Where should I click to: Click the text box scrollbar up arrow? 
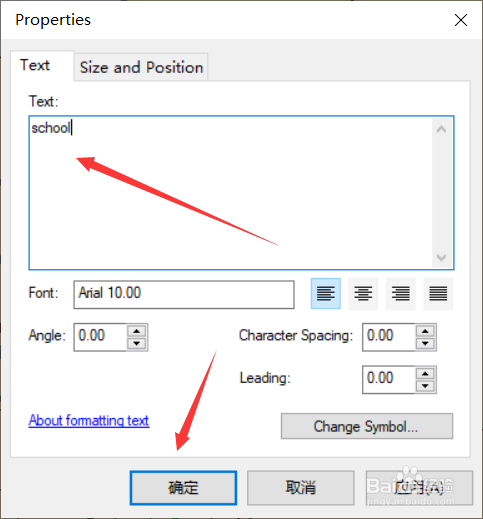[441, 129]
